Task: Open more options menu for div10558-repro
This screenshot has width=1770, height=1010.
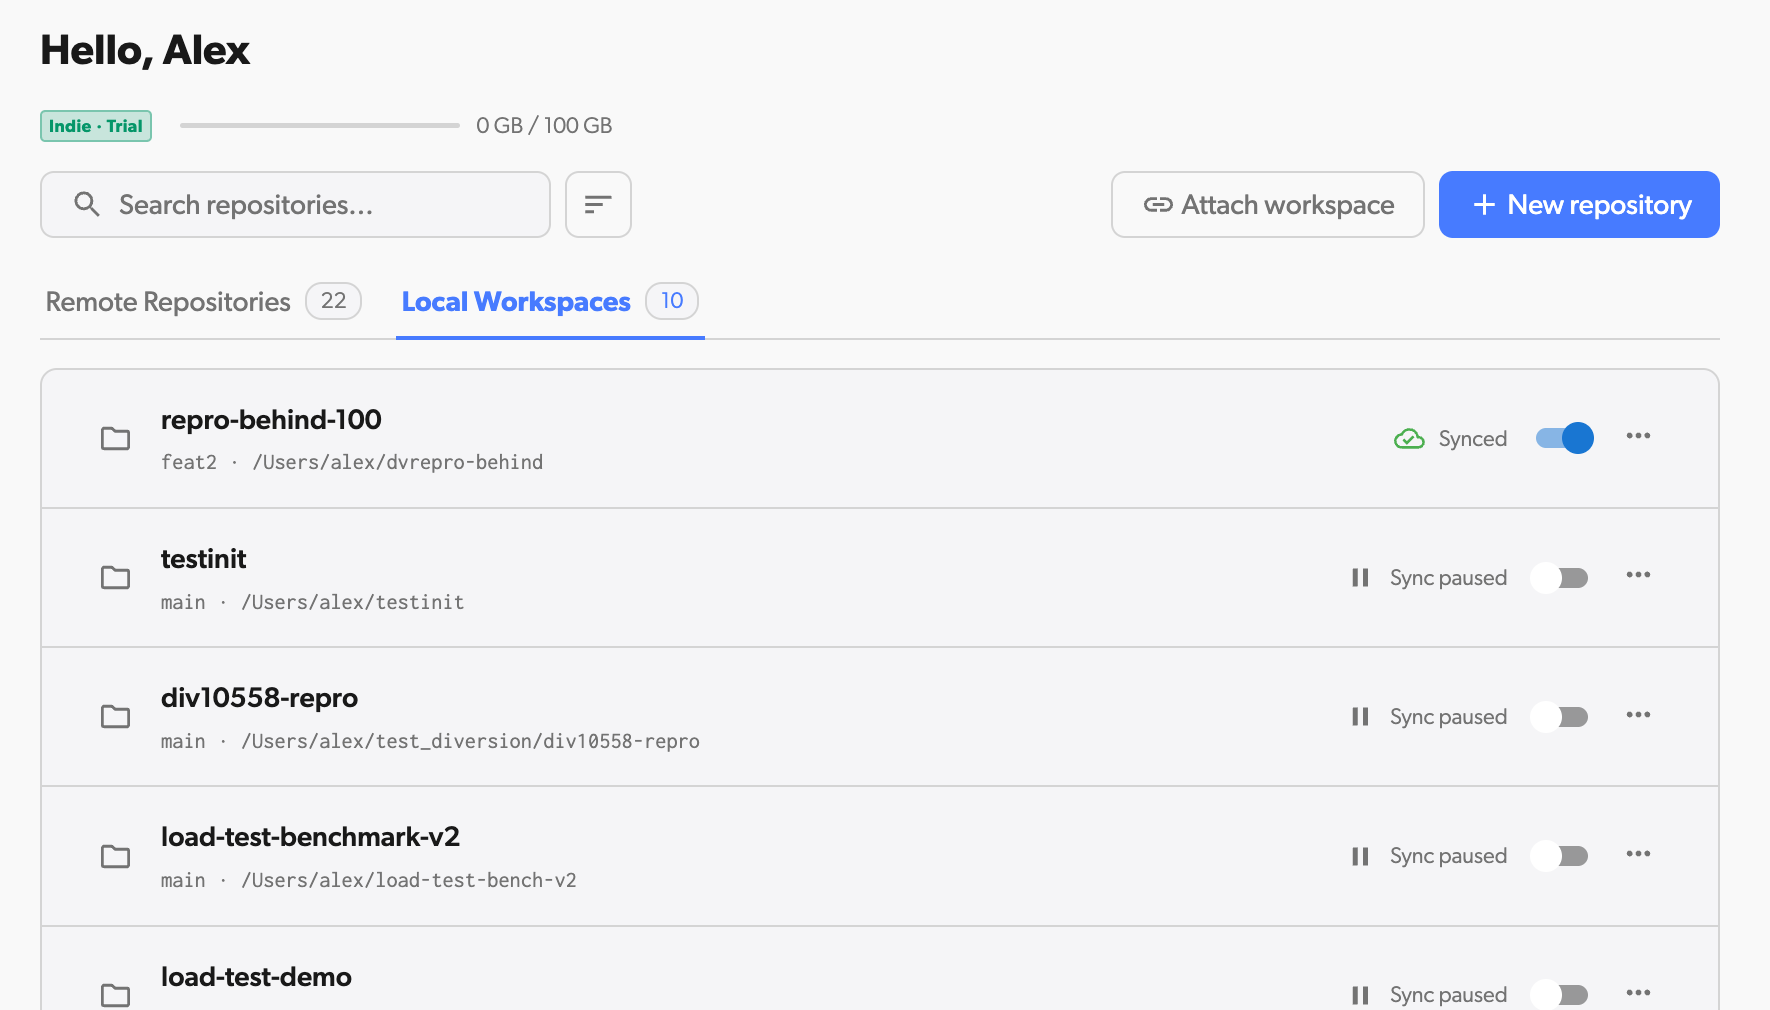Action: pyautogui.click(x=1638, y=715)
